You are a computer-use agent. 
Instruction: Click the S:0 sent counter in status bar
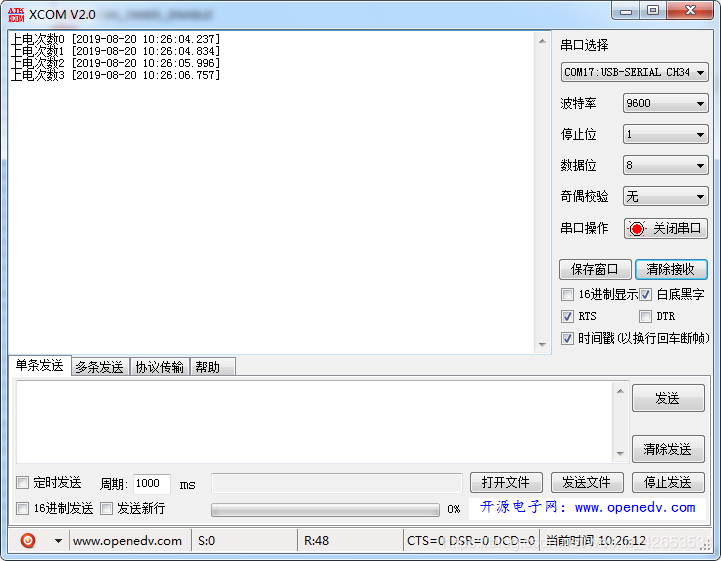206,541
